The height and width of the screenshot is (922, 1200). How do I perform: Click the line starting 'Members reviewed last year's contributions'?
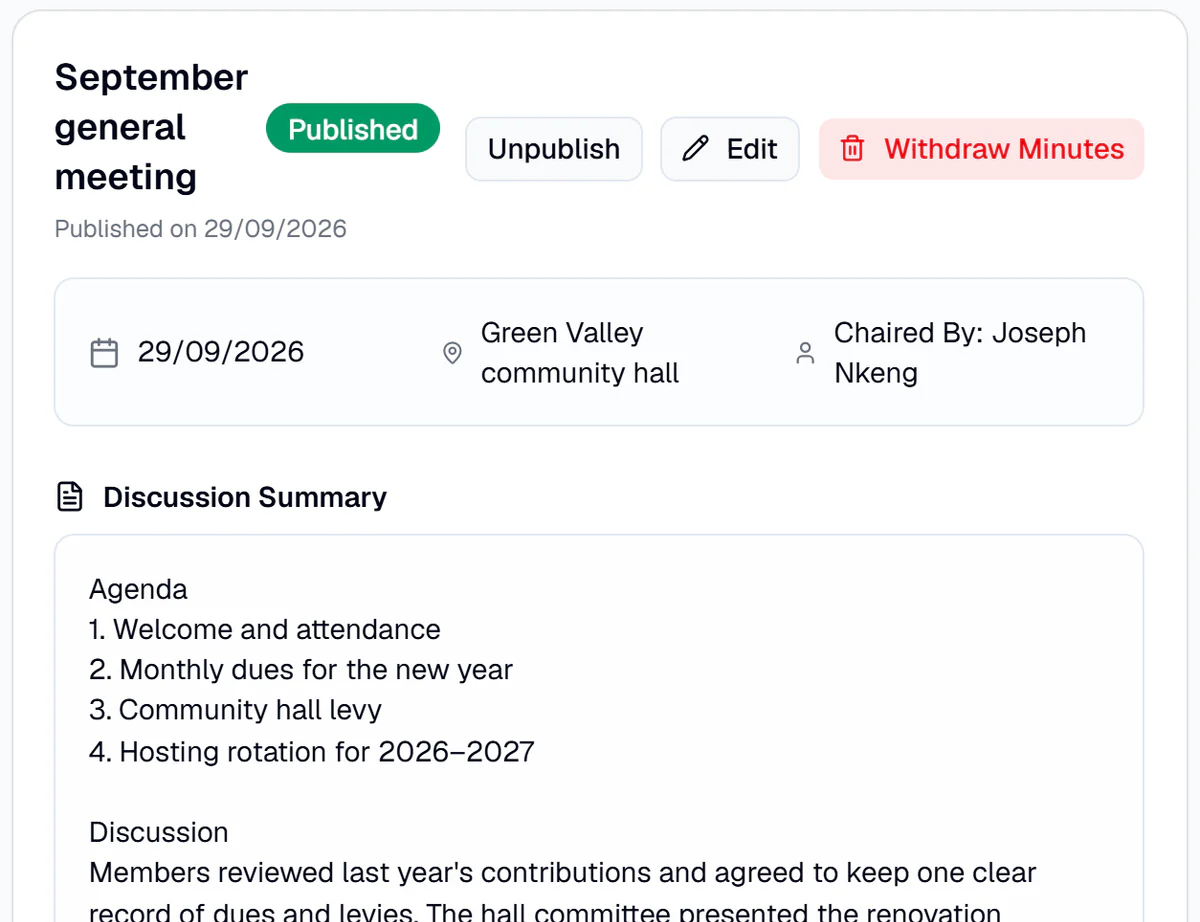pyautogui.click(x=563, y=873)
